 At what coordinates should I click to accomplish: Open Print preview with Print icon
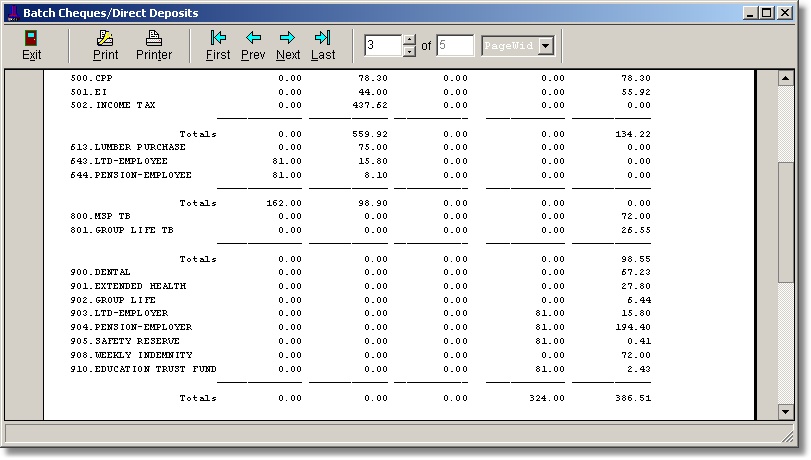pyautogui.click(x=106, y=38)
